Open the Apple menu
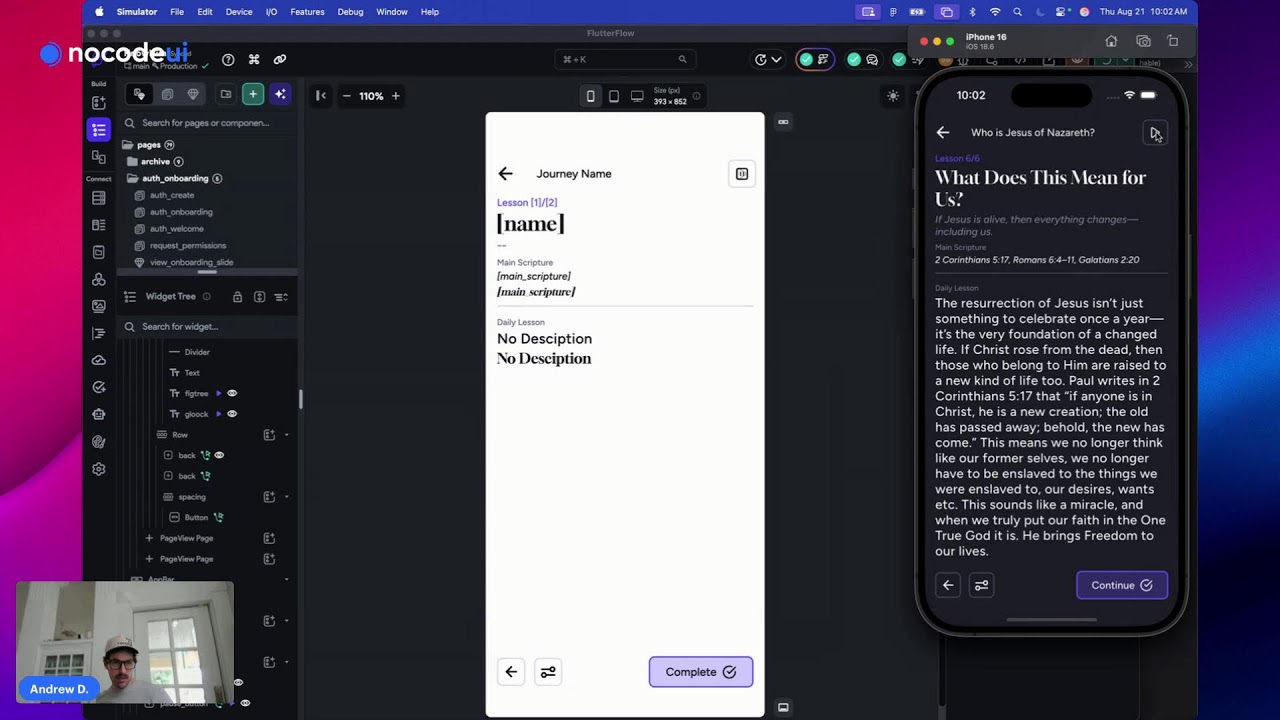The height and width of the screenshot is (720, 1280). (99, 12)
